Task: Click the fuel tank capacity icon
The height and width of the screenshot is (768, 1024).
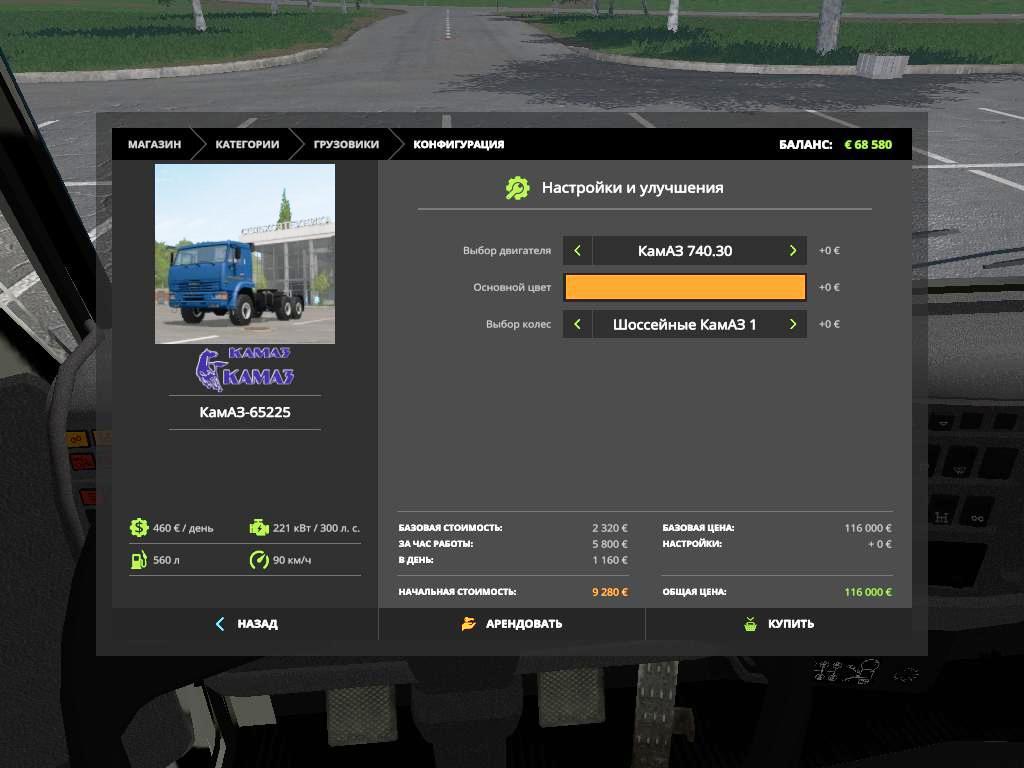Action: tap(138, 560)
